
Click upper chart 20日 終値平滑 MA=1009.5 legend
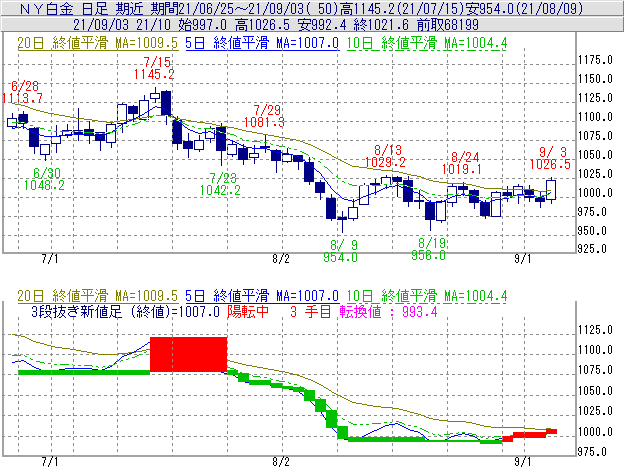[98, 43]
